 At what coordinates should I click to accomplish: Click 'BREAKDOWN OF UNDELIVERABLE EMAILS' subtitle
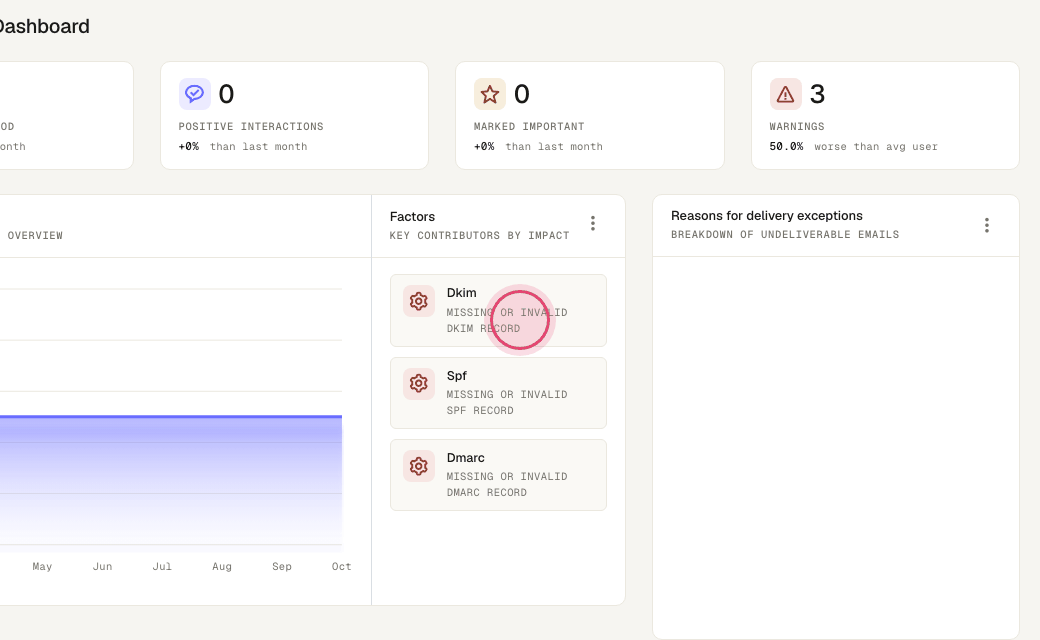[785, 235]
